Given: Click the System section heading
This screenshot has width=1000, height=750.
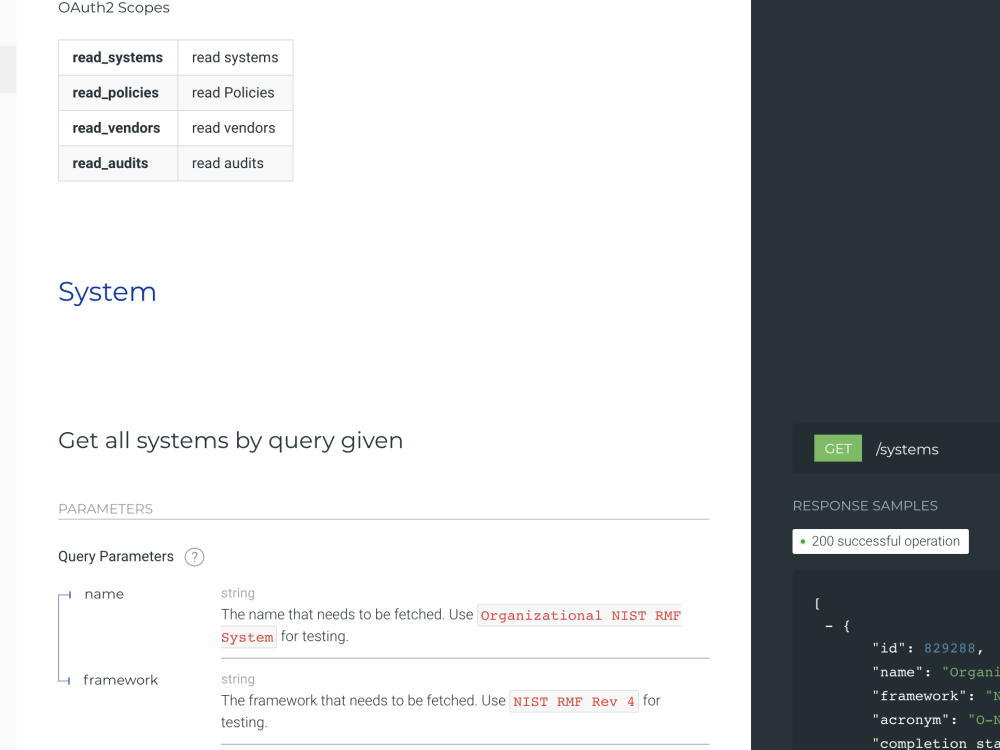Looking at the screenshot, I should (x=107, y=292).
